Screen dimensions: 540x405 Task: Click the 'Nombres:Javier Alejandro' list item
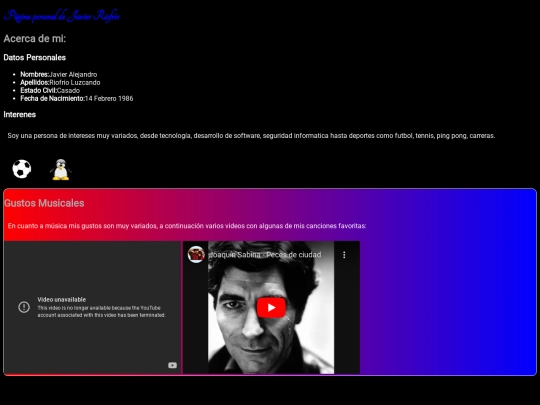pos(59,74)
